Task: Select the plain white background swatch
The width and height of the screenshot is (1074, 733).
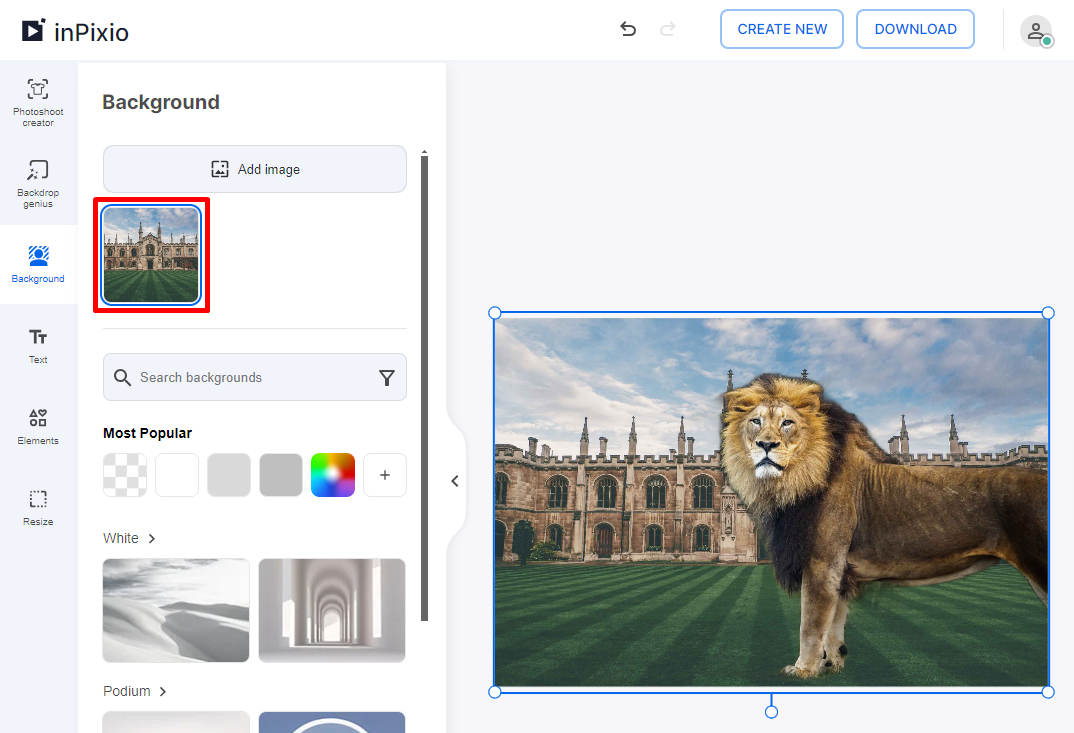Action: 176,474
